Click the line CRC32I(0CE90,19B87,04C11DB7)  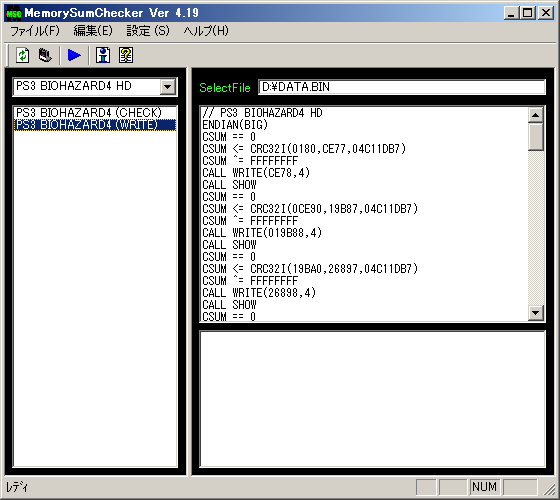[x=310, y=209]
